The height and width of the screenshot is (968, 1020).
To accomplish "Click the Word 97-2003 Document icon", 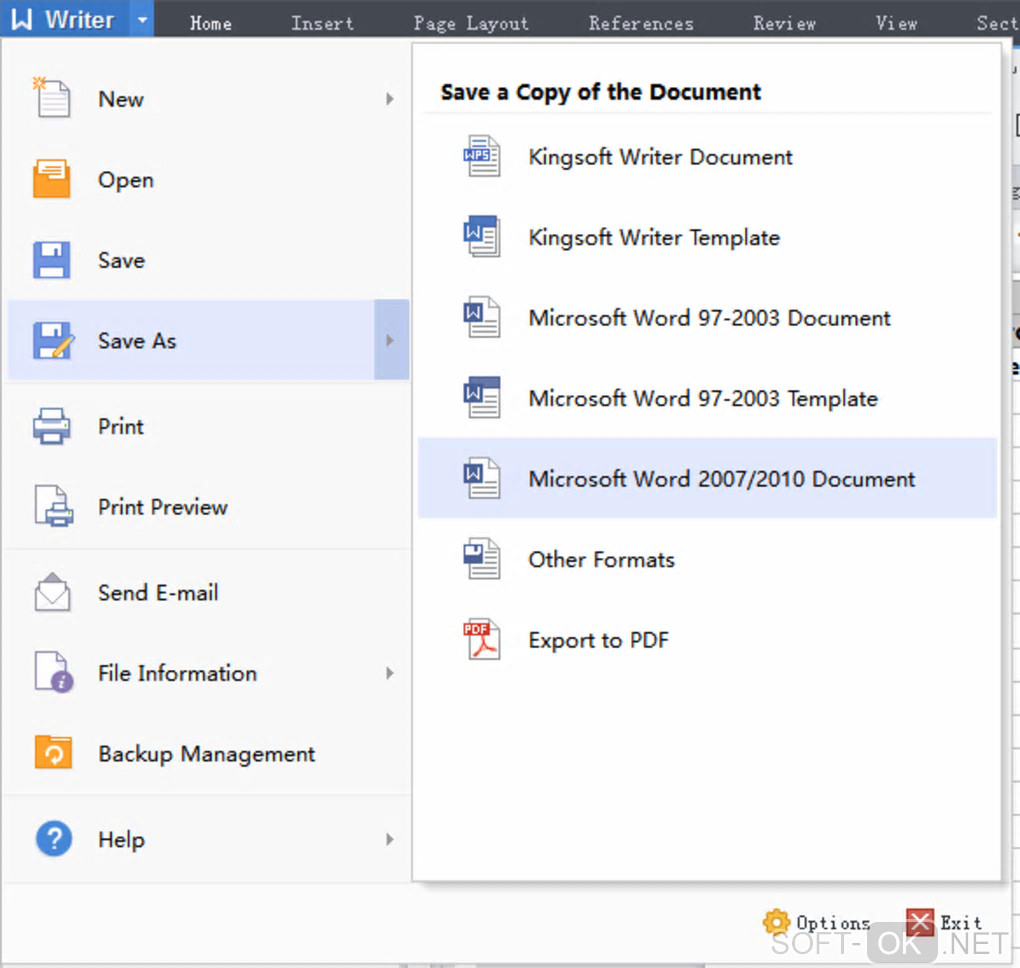I will pos(481,317).
